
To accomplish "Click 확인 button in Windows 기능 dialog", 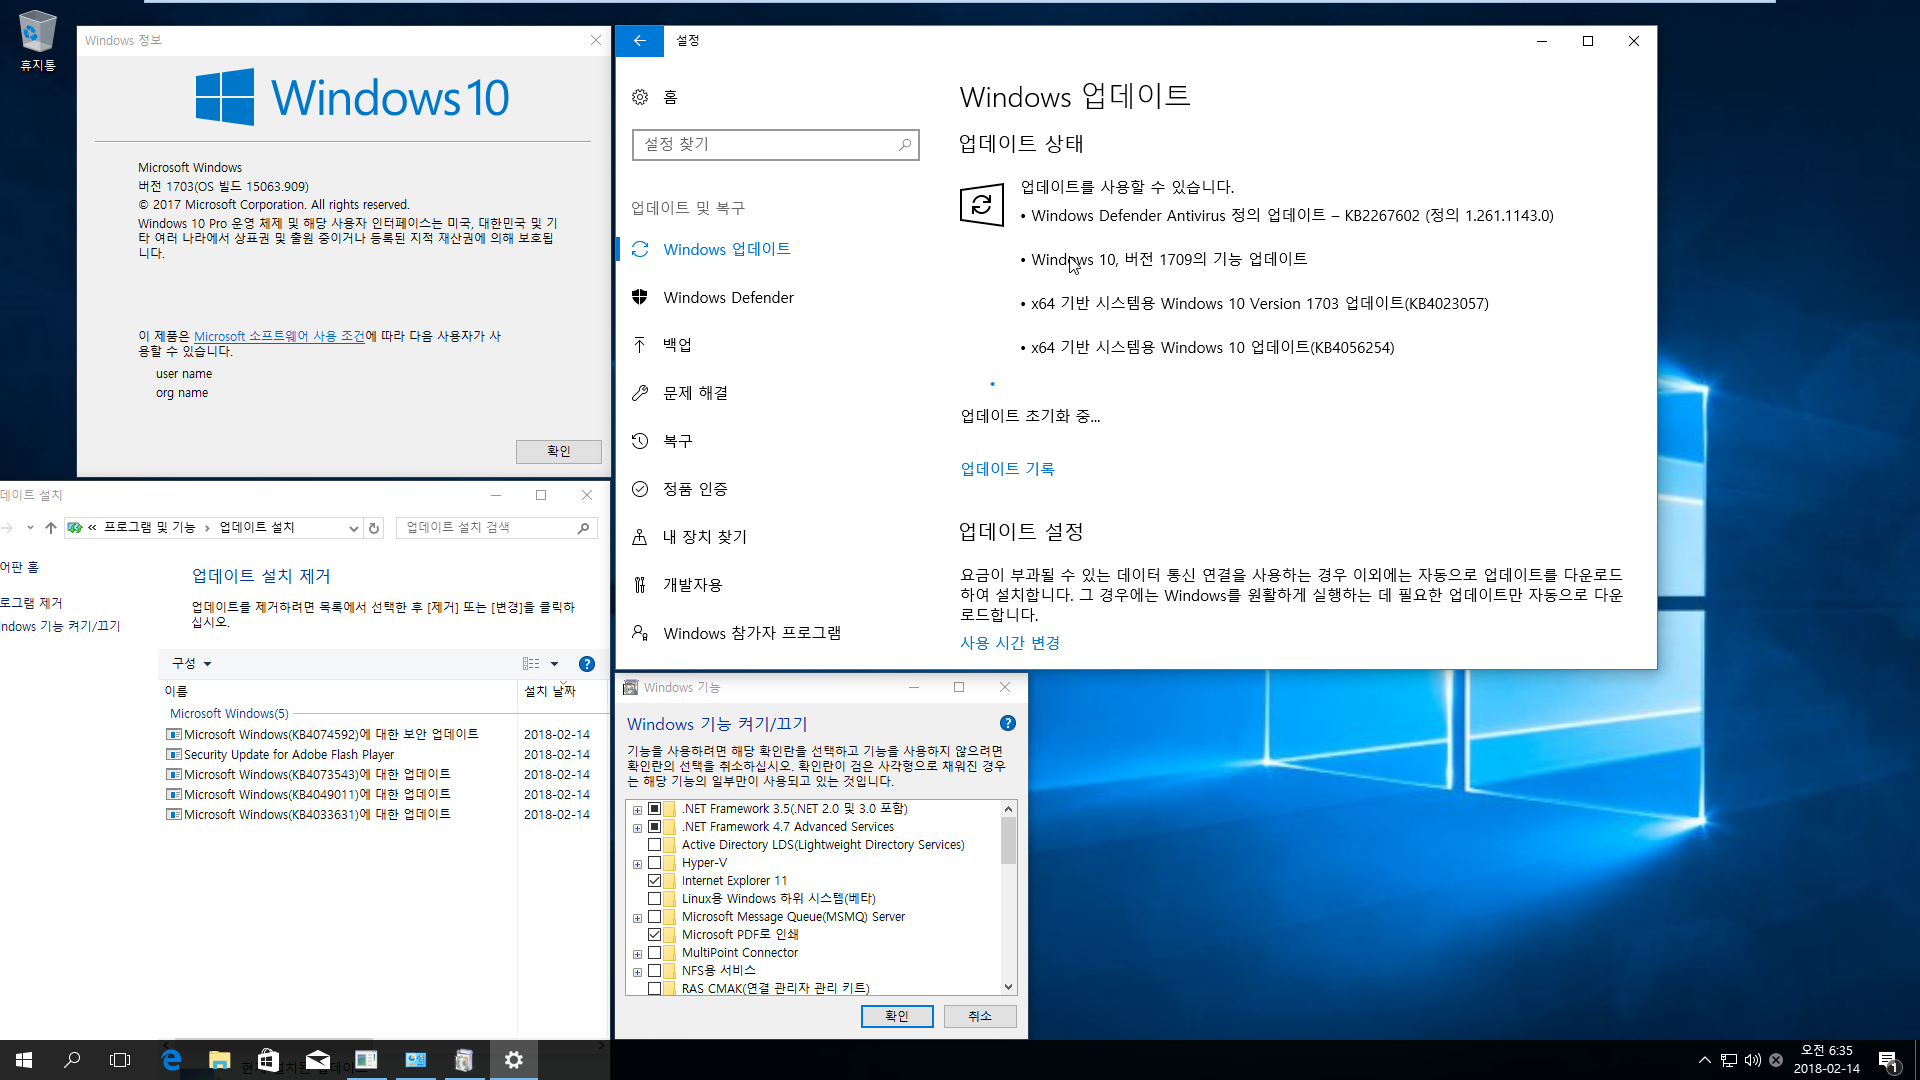I will (897, 1016).
